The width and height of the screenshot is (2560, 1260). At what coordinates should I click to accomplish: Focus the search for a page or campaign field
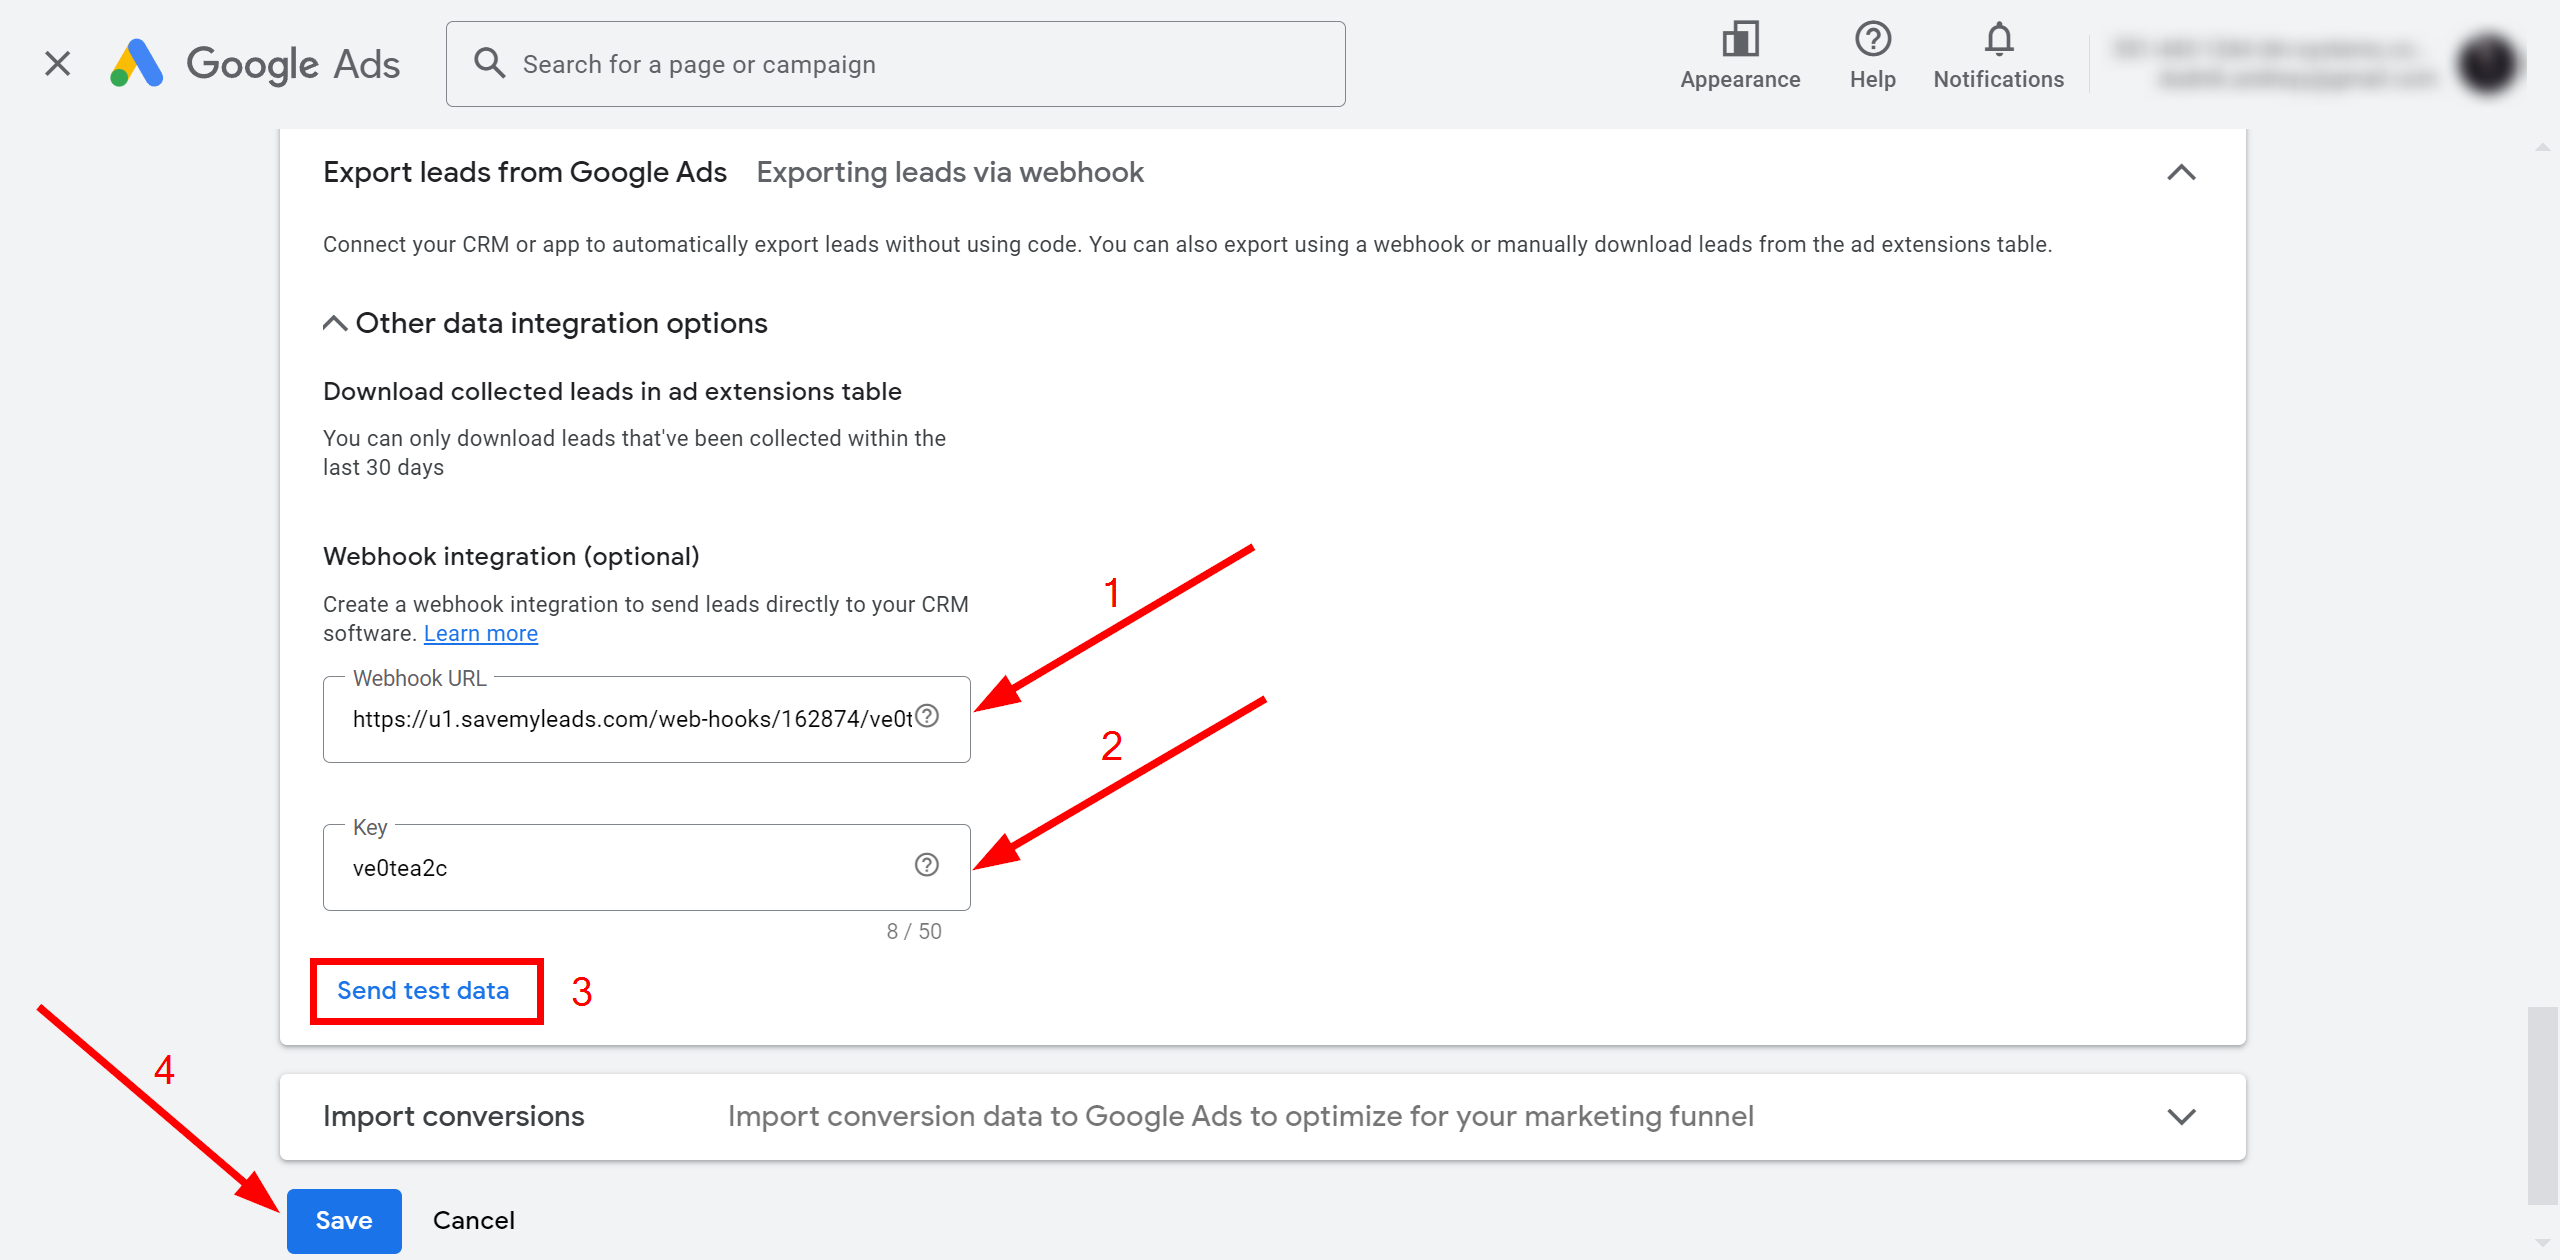895,64
